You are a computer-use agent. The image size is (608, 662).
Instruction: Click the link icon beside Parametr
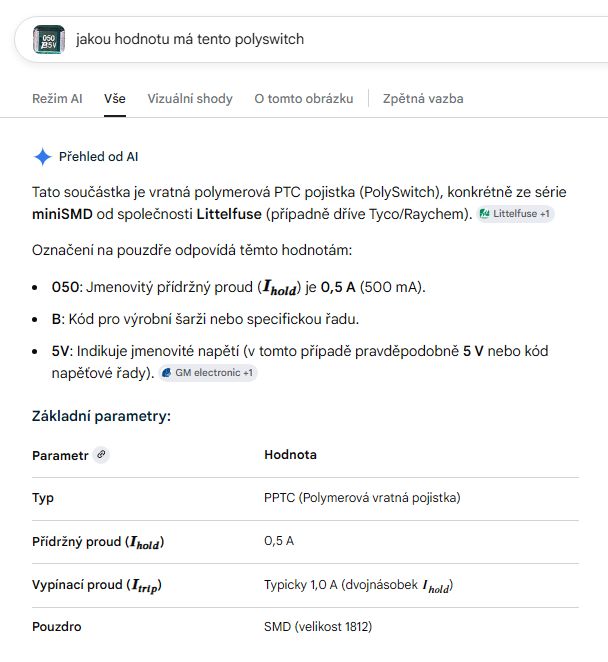(x=100, y=454)
